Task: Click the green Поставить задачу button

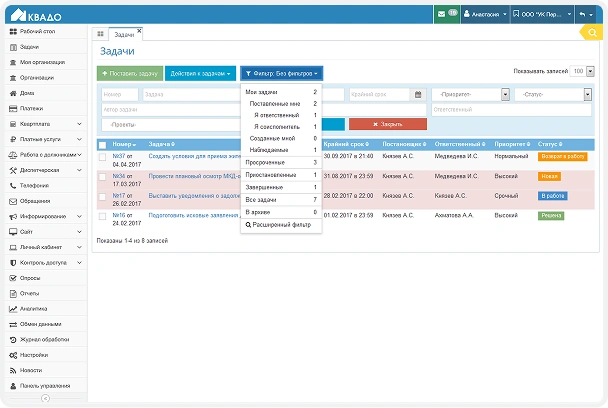Action: (127, 74)
